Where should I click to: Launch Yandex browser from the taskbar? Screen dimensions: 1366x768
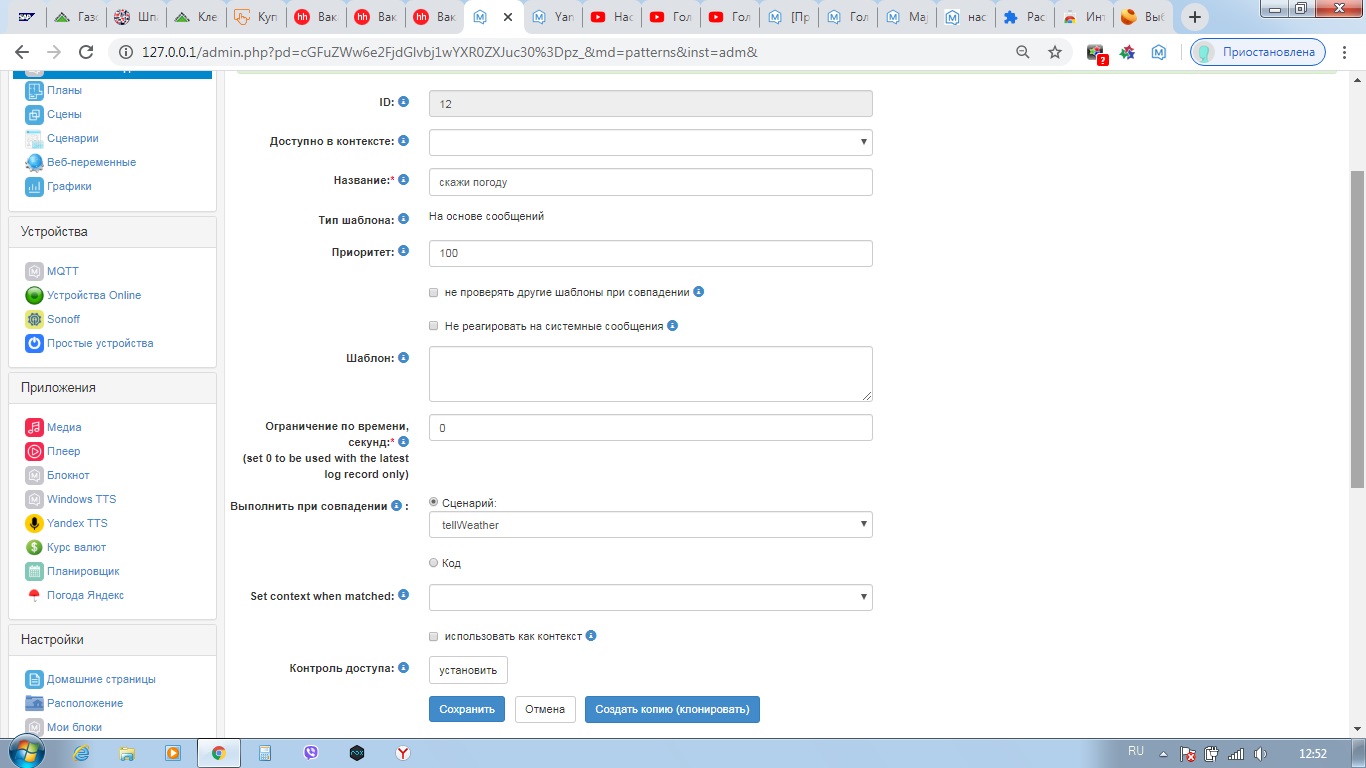pyautogui.click(x=402, y=753)
